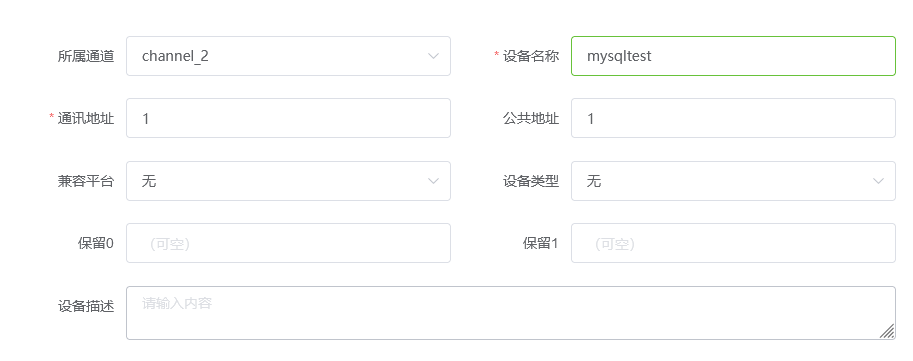Click the 设备描述 field label
The image size is (913, 361).
coord(86,306)
